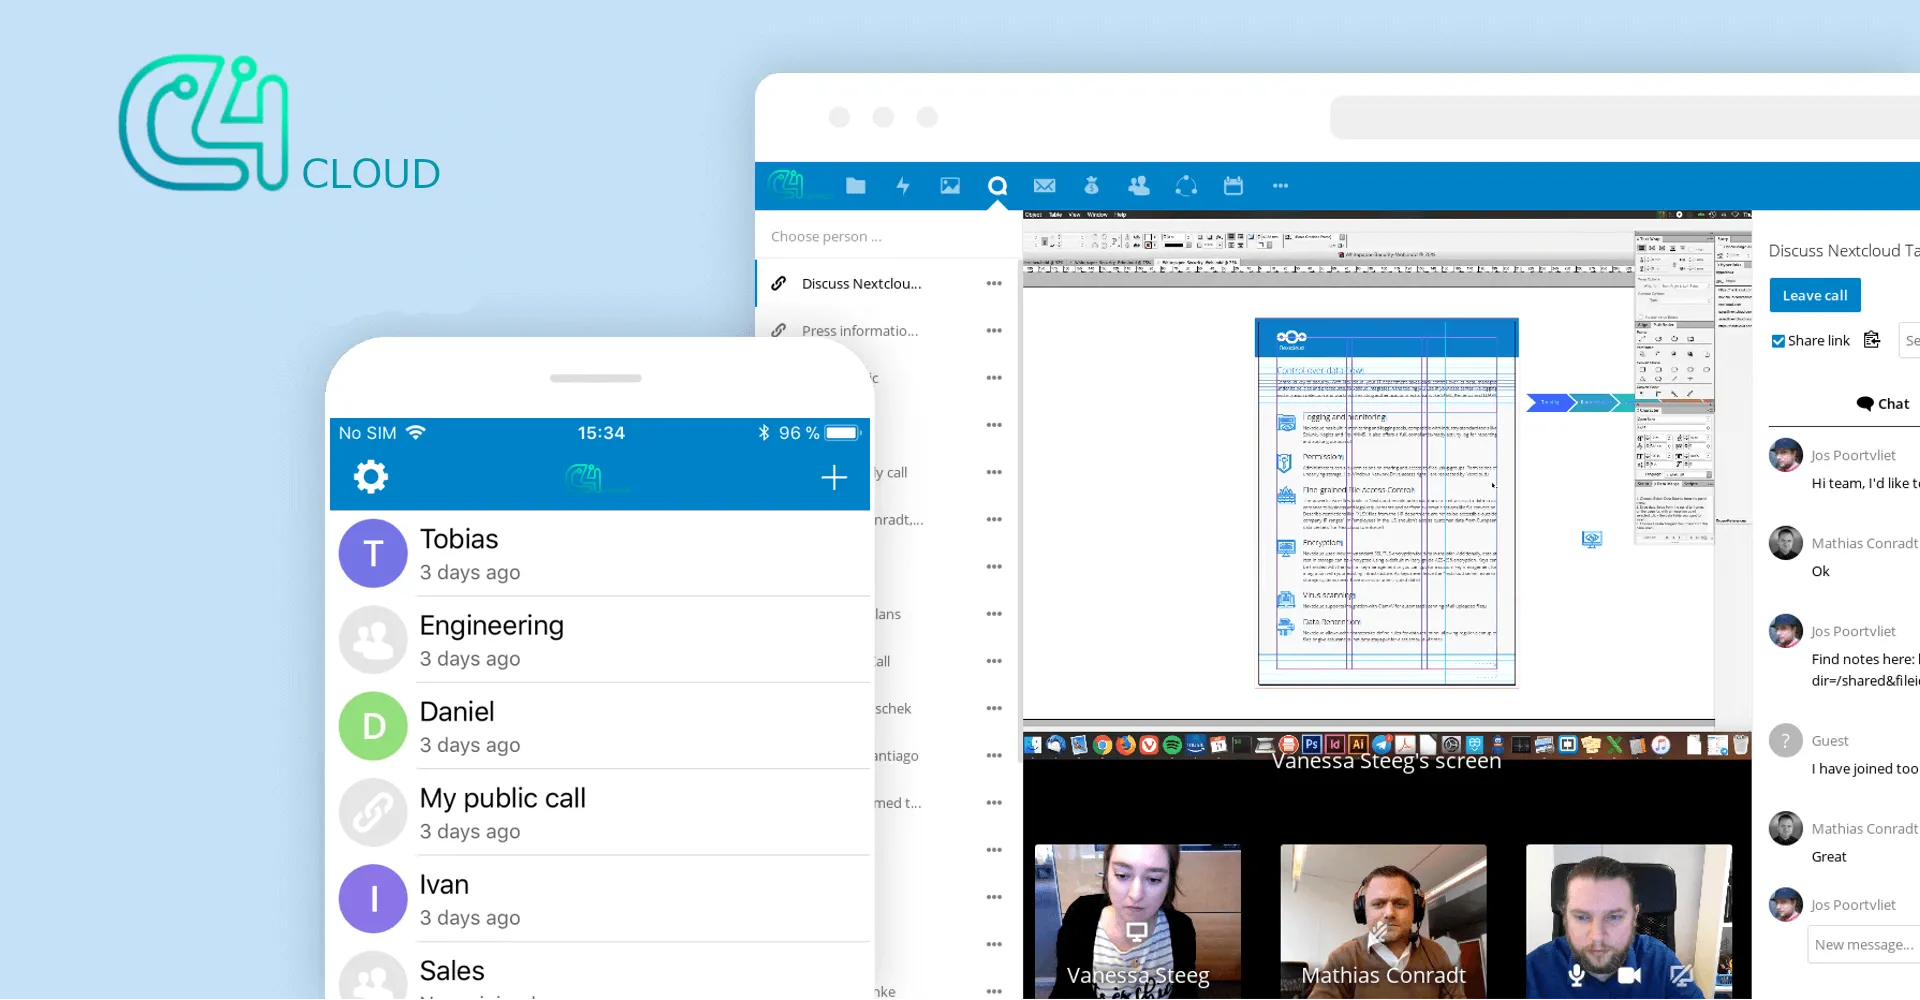Image resolution: width=1920 pixels, height=1000 pixels.
Task: Open the Mail app (envelope icon)
Action: click(1044, 186)
